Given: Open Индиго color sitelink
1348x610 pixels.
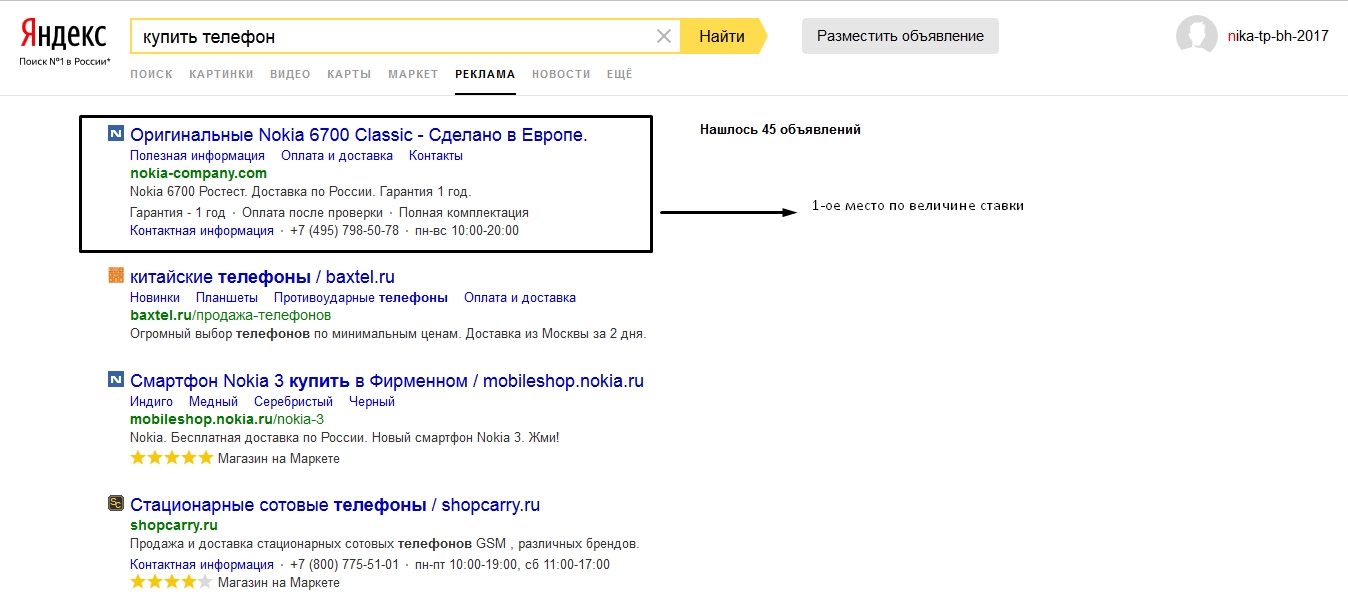Looking at the screenshot, I should pyautogui.click(x=152, y=401).
